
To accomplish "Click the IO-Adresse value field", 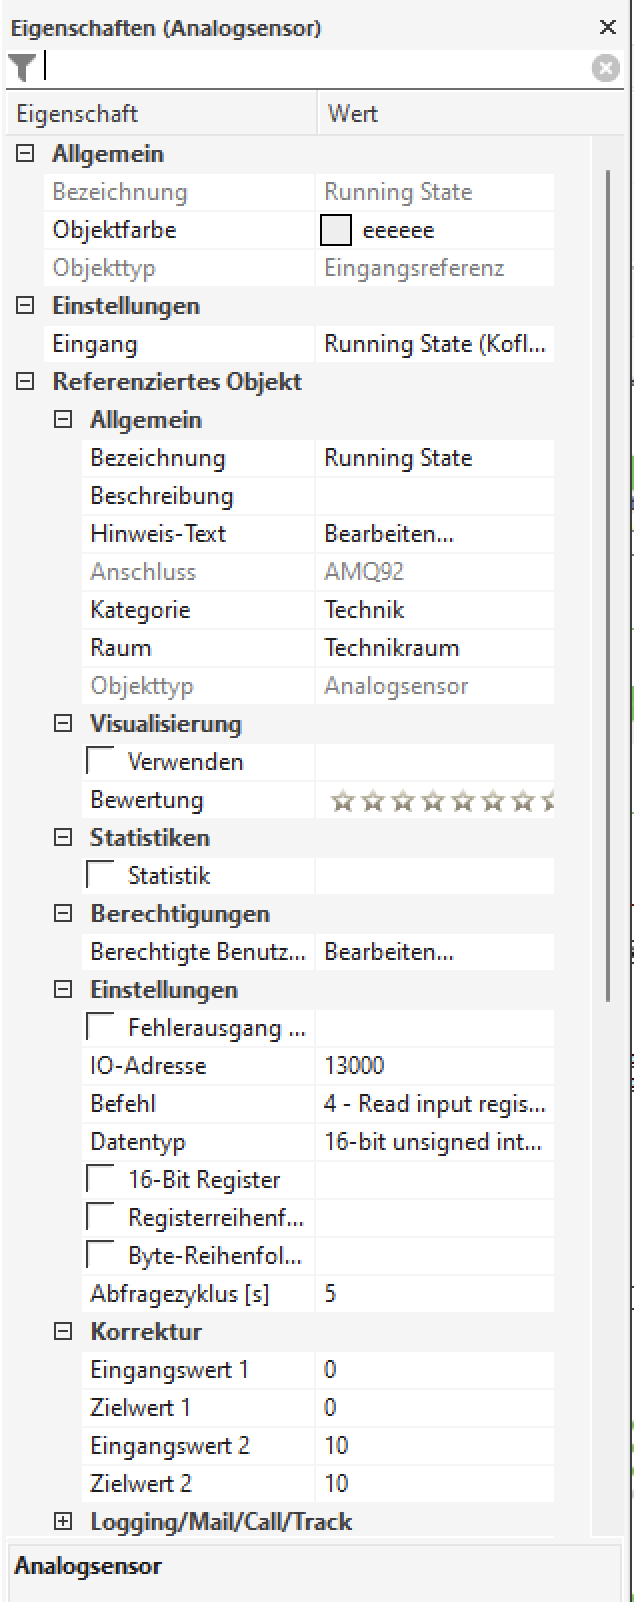I will click(434, 1066).
